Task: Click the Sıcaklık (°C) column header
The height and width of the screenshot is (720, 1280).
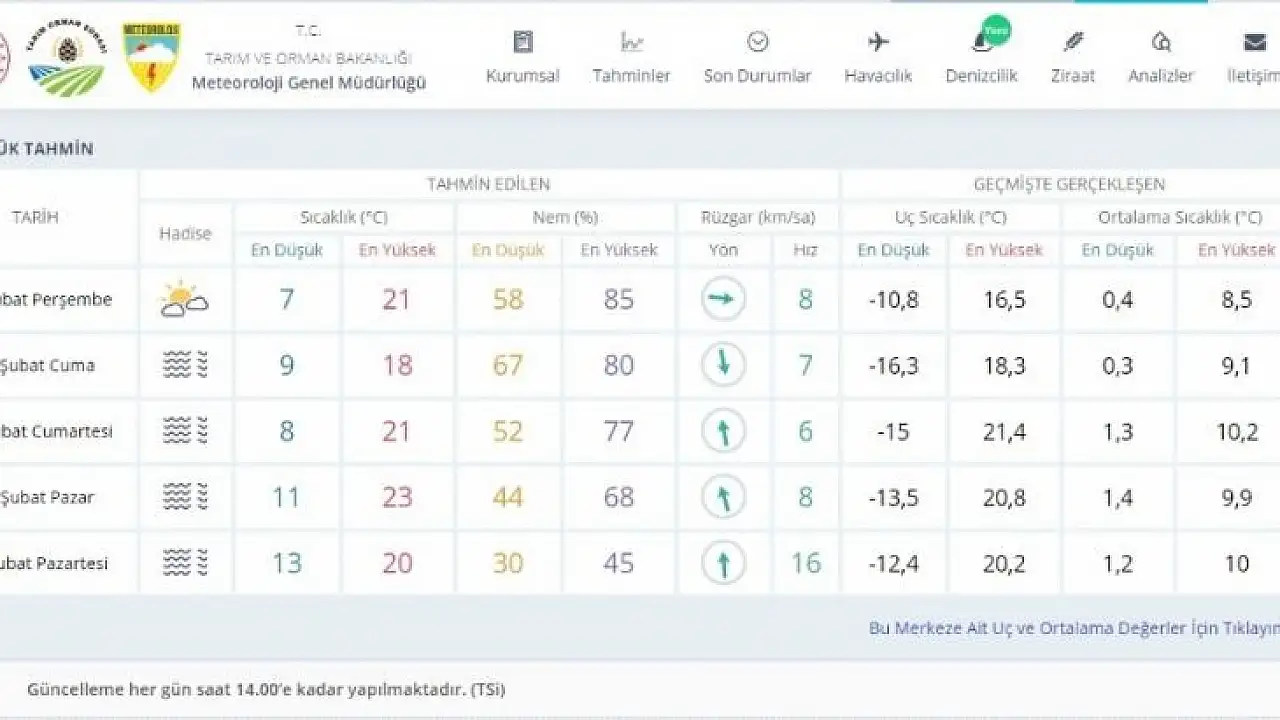Action: coord(344,217)
